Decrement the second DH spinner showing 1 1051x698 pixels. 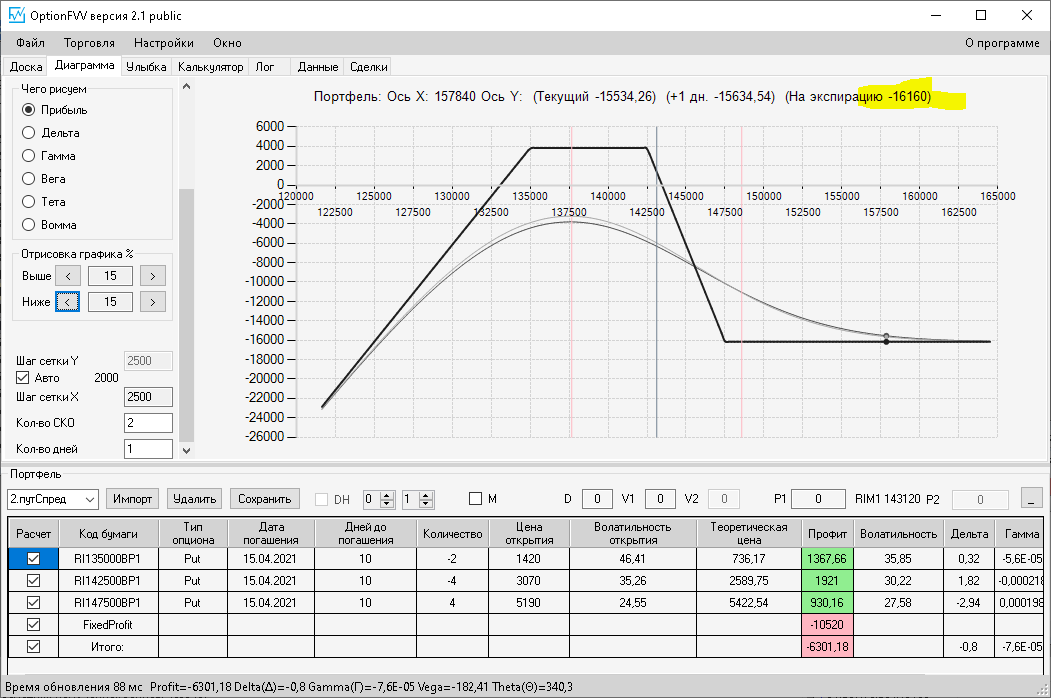(426, 504)
